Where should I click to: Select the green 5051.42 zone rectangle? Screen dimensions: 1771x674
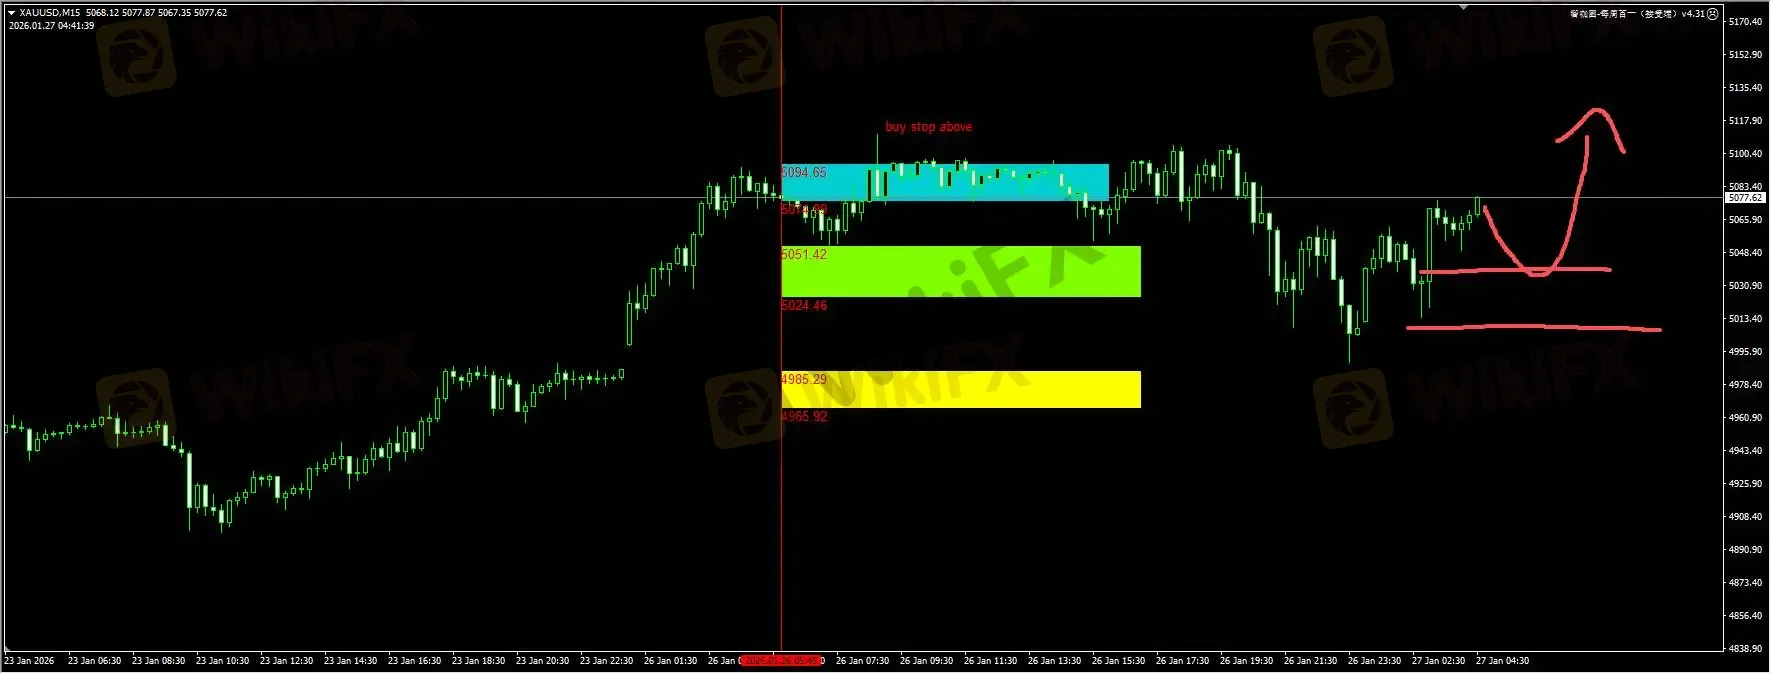(x=961, y=271)
